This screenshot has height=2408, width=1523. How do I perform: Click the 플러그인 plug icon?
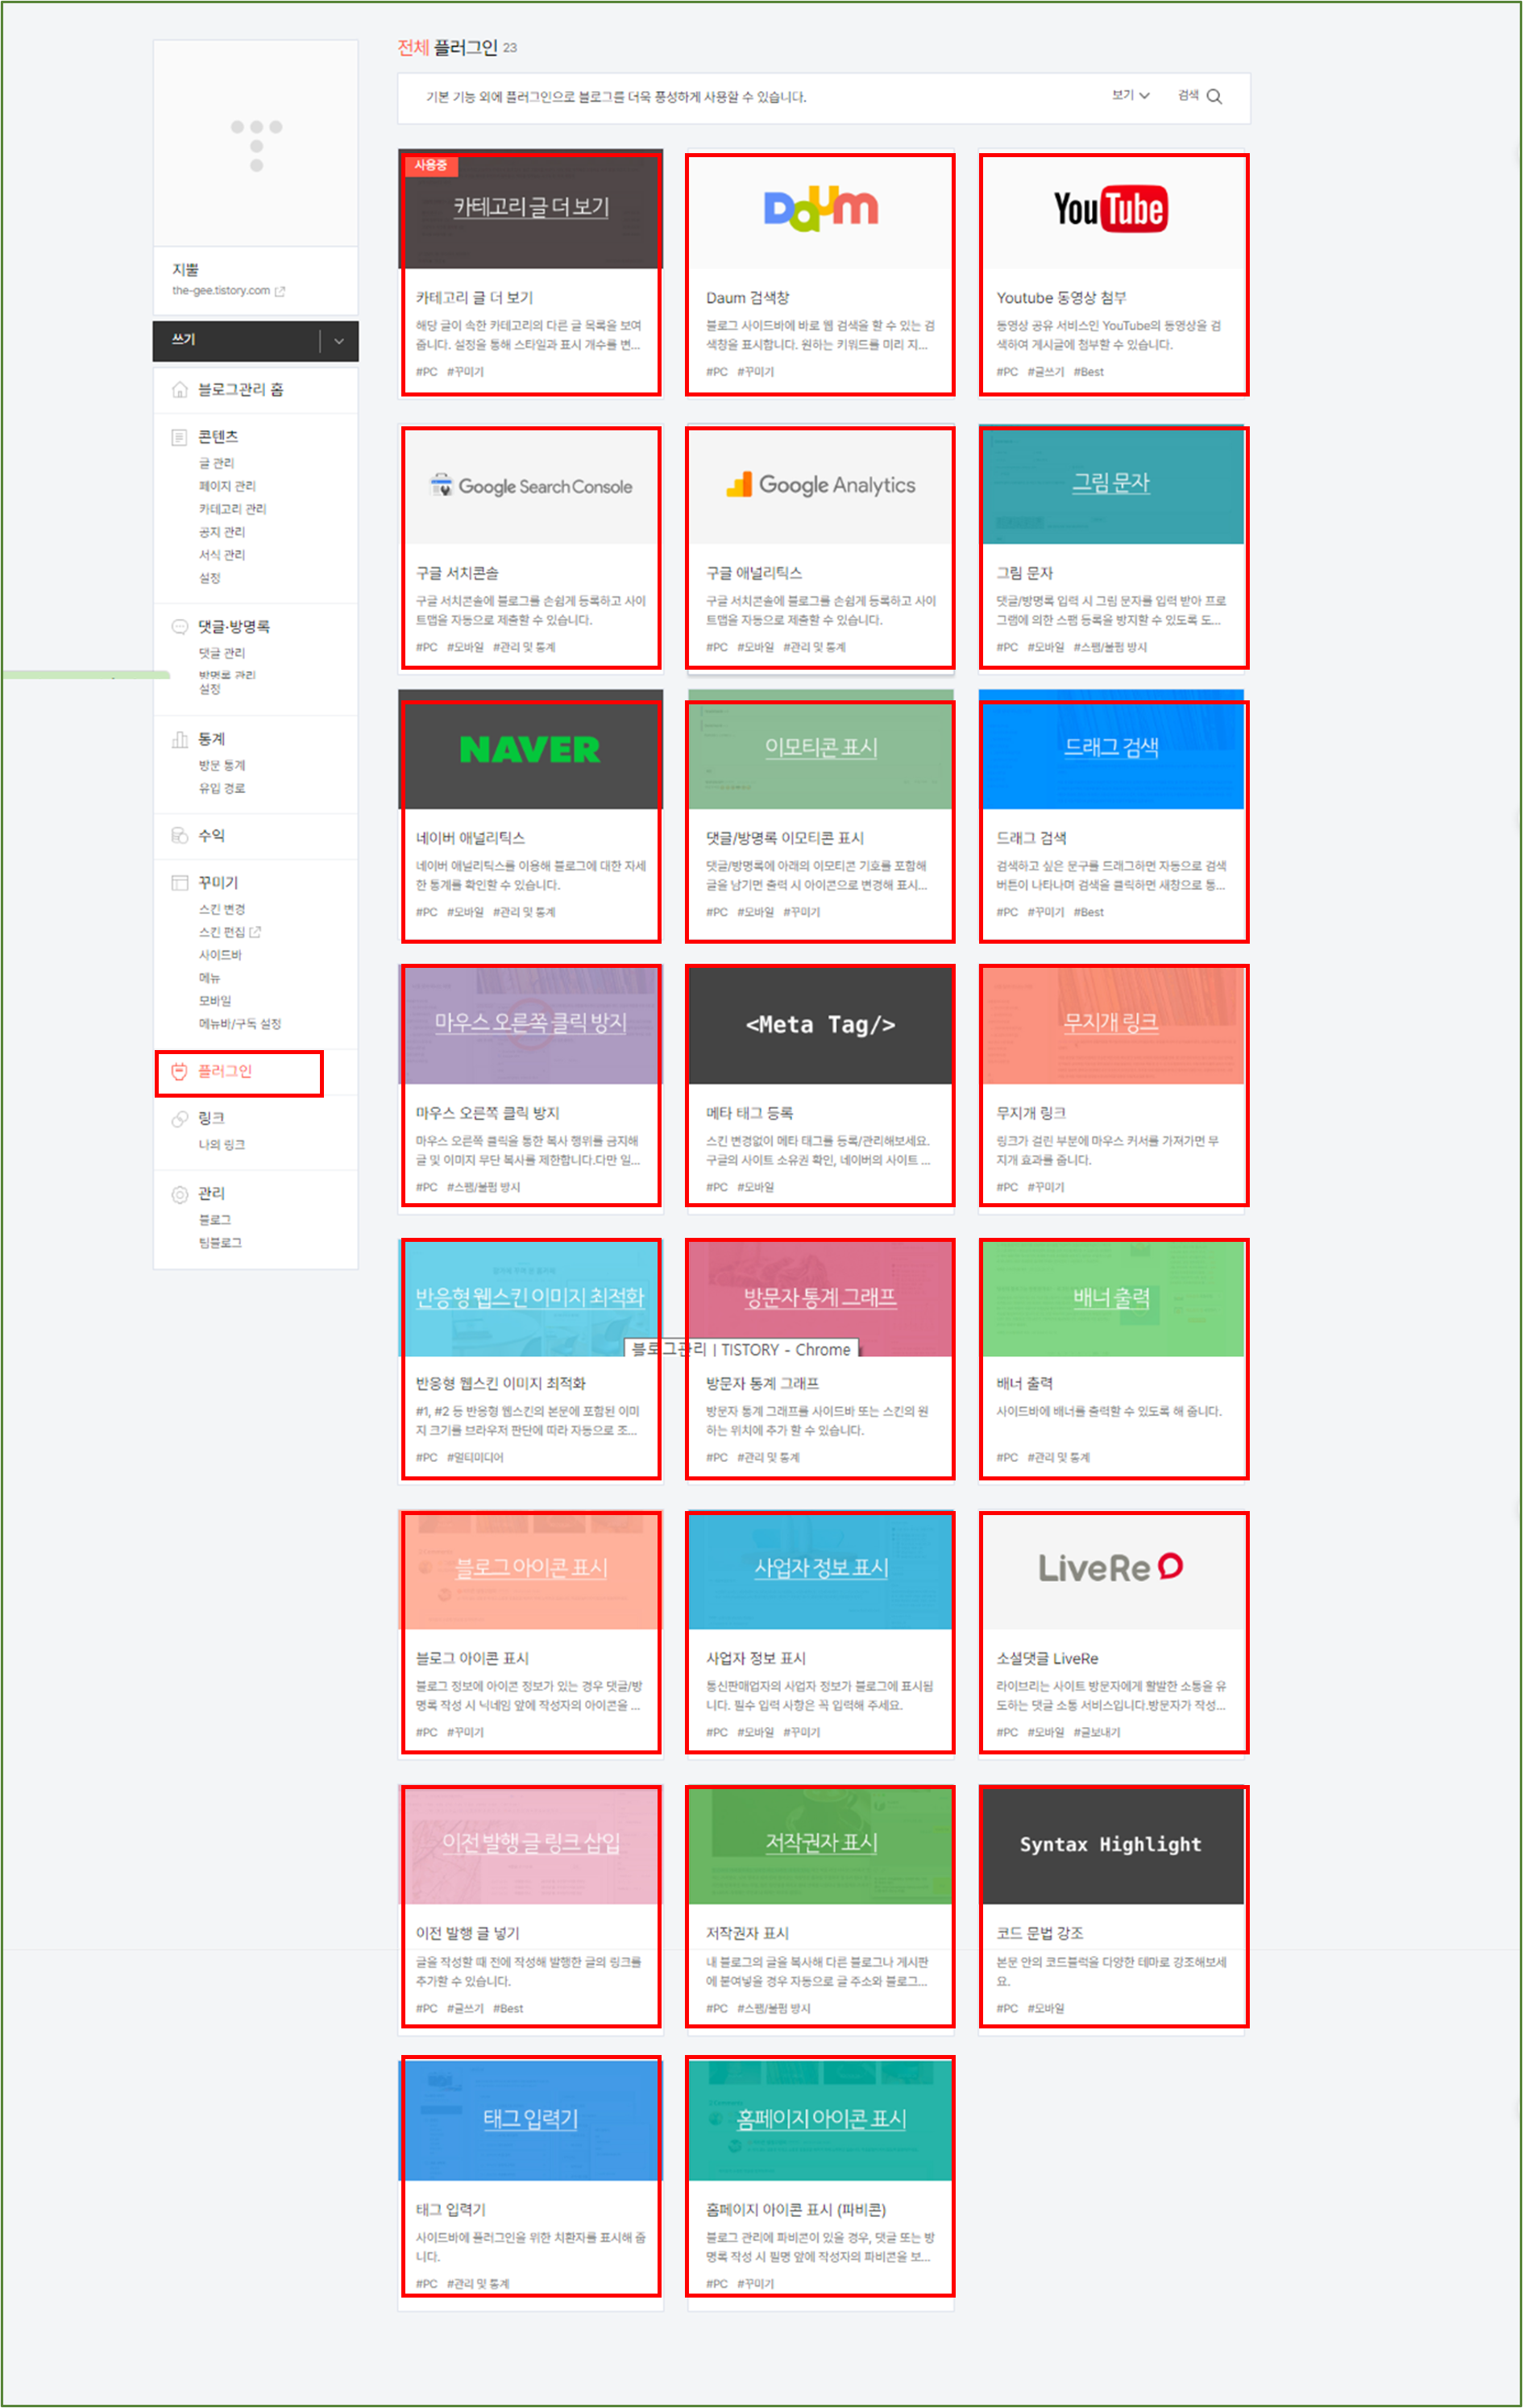coord(180,1072)
